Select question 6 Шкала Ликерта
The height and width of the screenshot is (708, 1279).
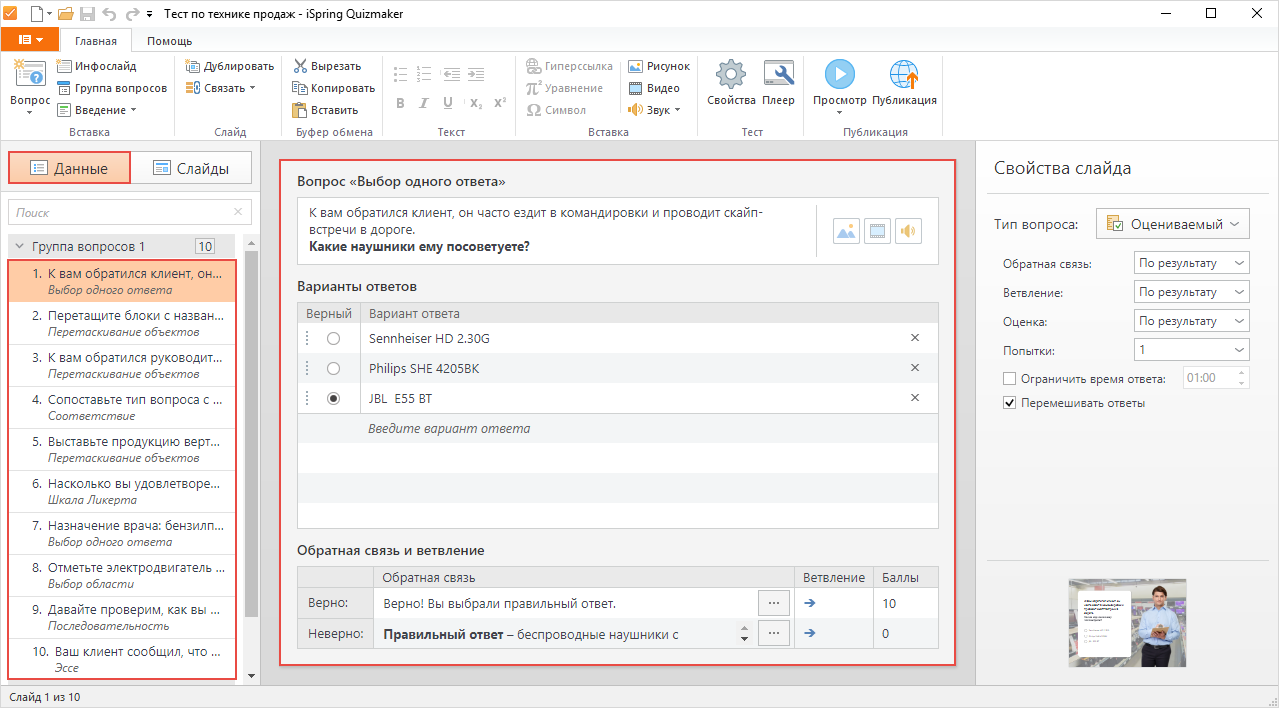pyautogui.click(x=122, y=491)
